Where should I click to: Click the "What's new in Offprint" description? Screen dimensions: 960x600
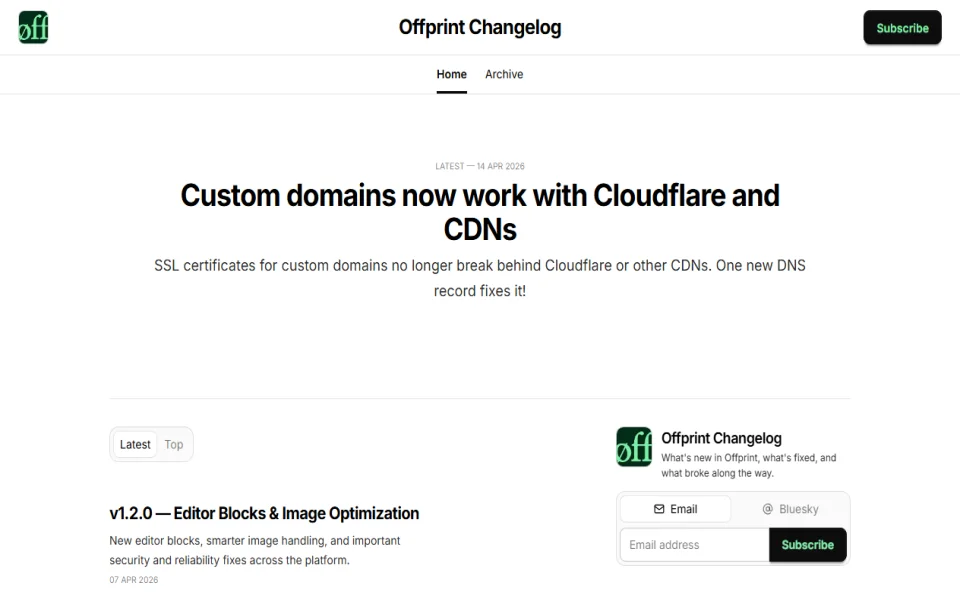tap(748, 465)
